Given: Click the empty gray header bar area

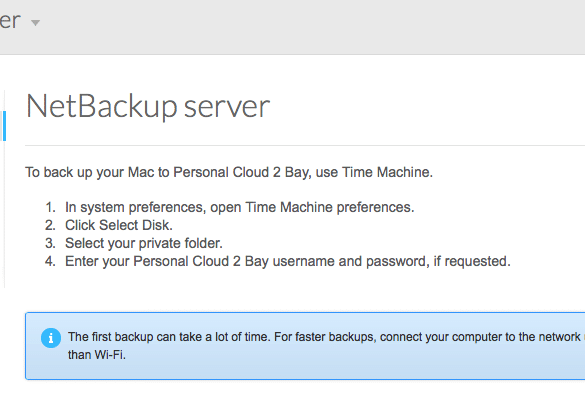Looking at the screenshot, I should (x=298, y=26).
